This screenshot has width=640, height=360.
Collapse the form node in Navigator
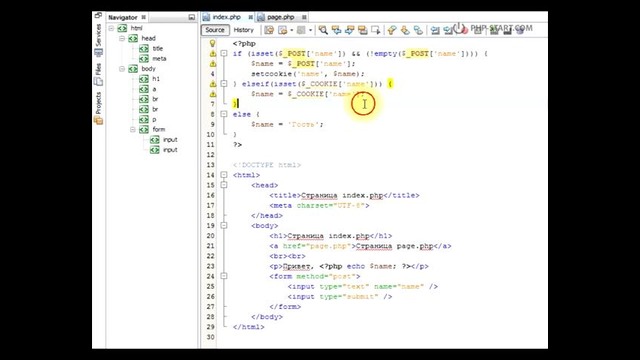133,129
